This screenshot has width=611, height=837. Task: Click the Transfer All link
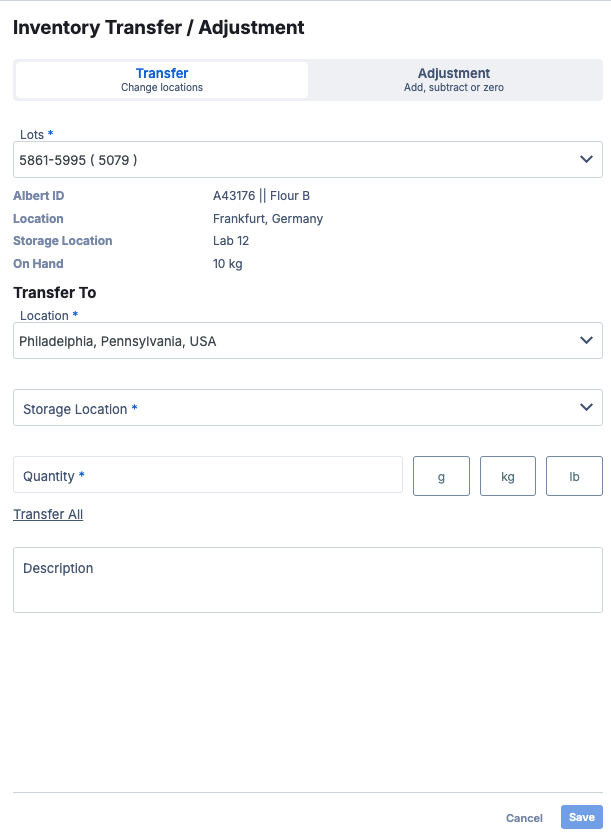coord(48,514)
